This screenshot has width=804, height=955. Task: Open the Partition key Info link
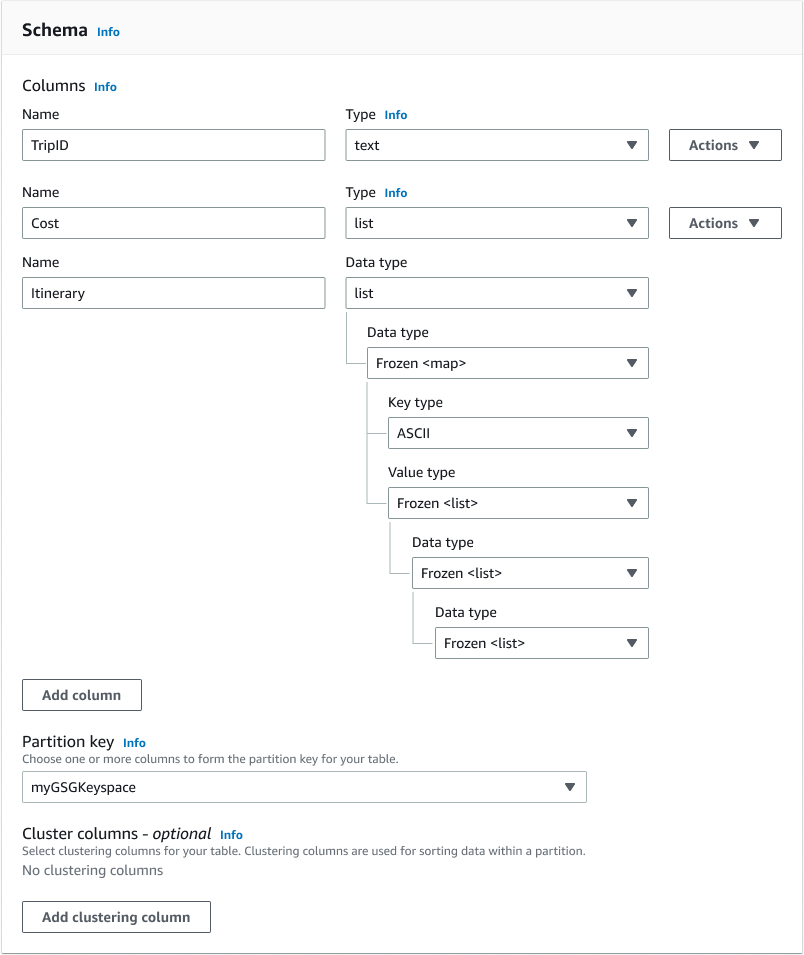pos(134,742)
